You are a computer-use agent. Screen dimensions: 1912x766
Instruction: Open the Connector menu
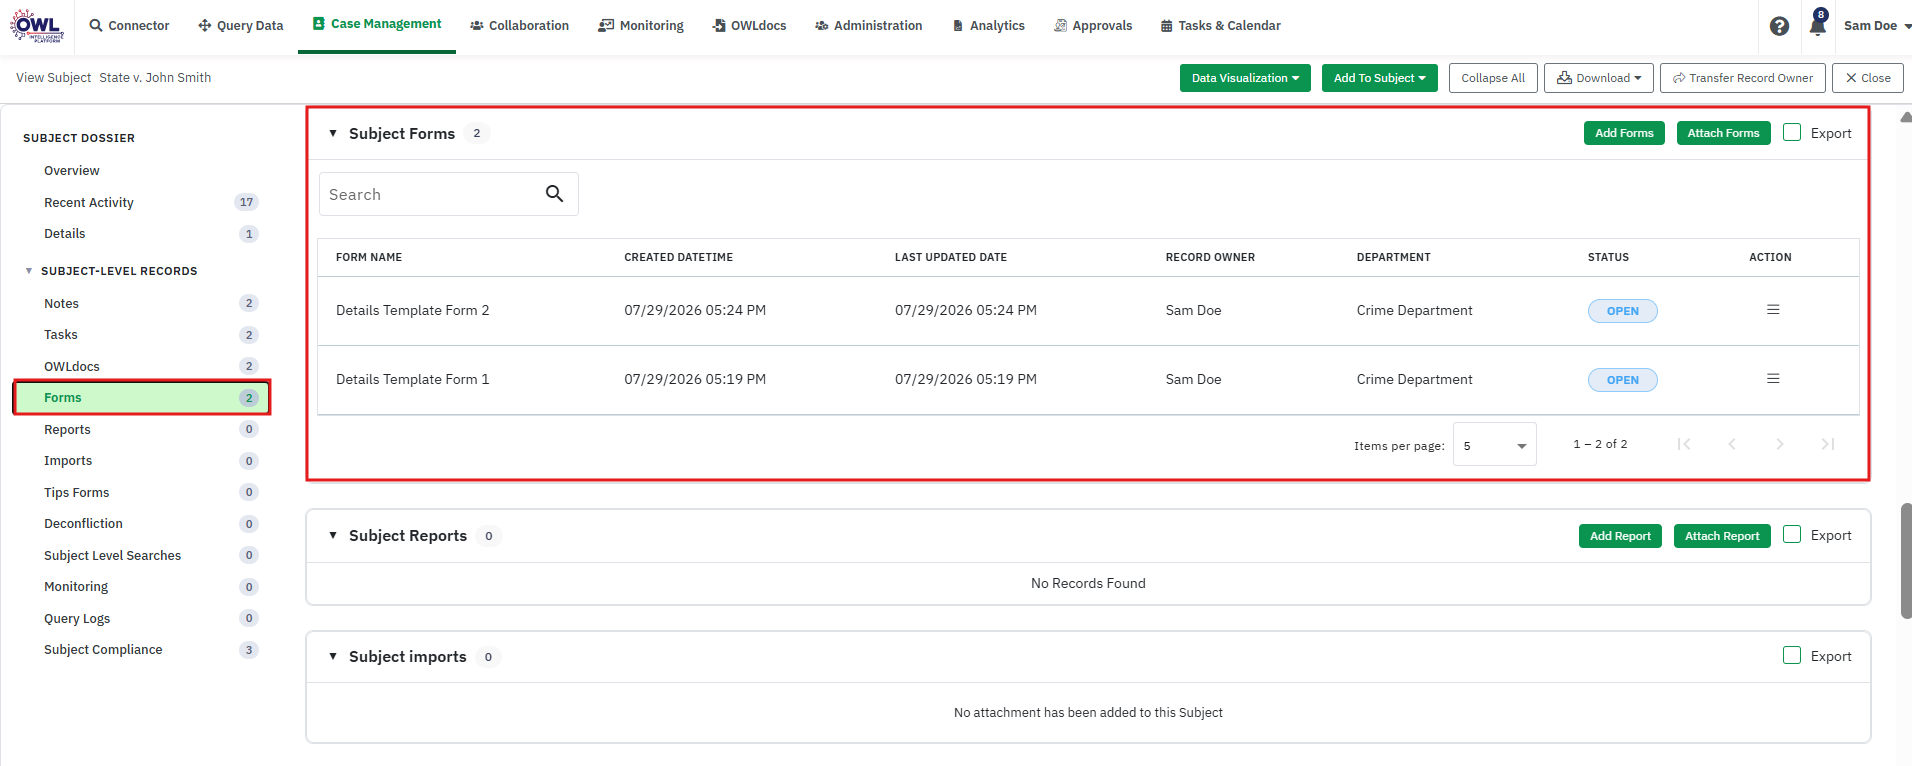pyautogui.click(x=130, y=26)
